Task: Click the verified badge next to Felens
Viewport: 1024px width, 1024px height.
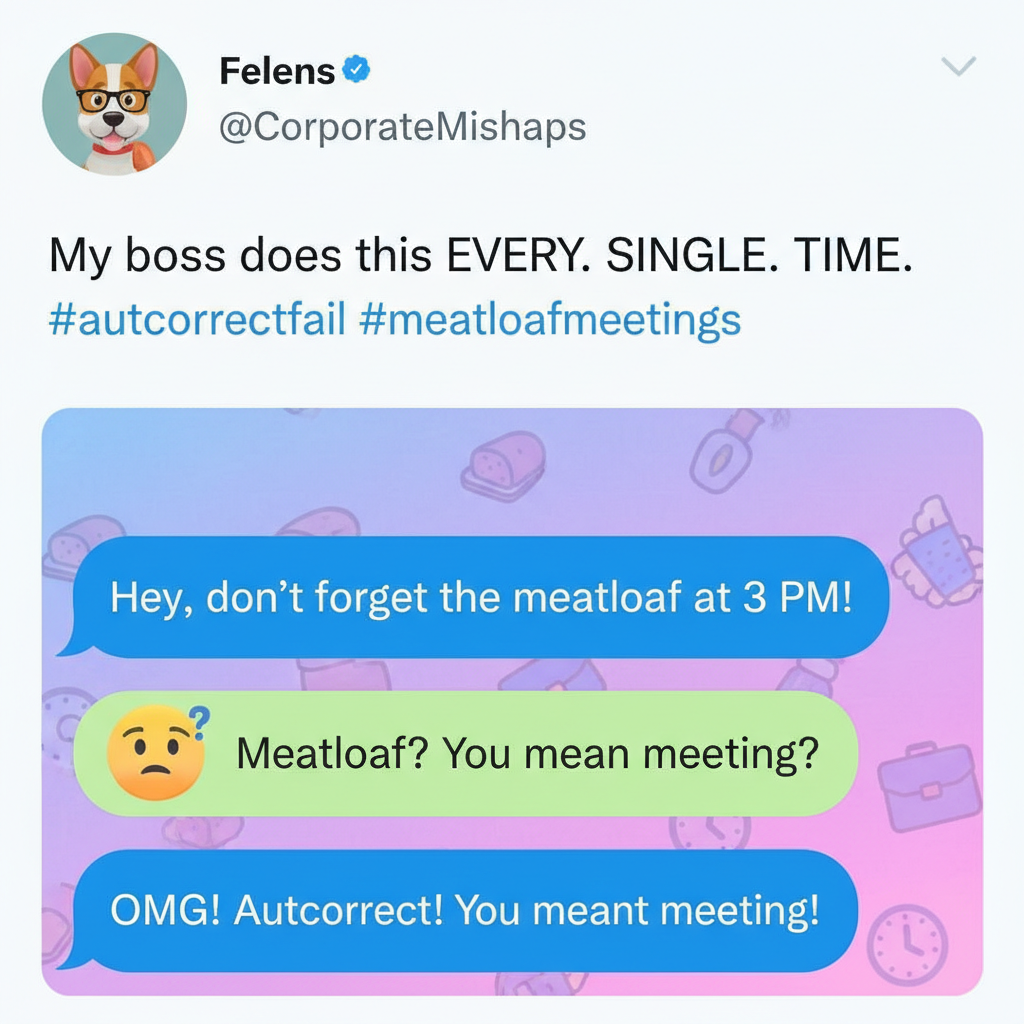Action: (358, 70)
